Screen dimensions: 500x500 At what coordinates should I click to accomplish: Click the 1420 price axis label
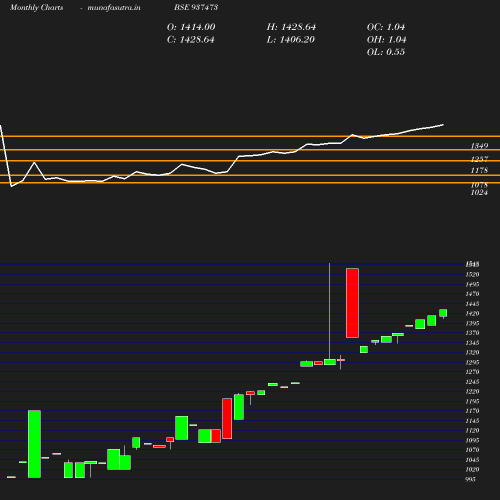tap(473, 313)
